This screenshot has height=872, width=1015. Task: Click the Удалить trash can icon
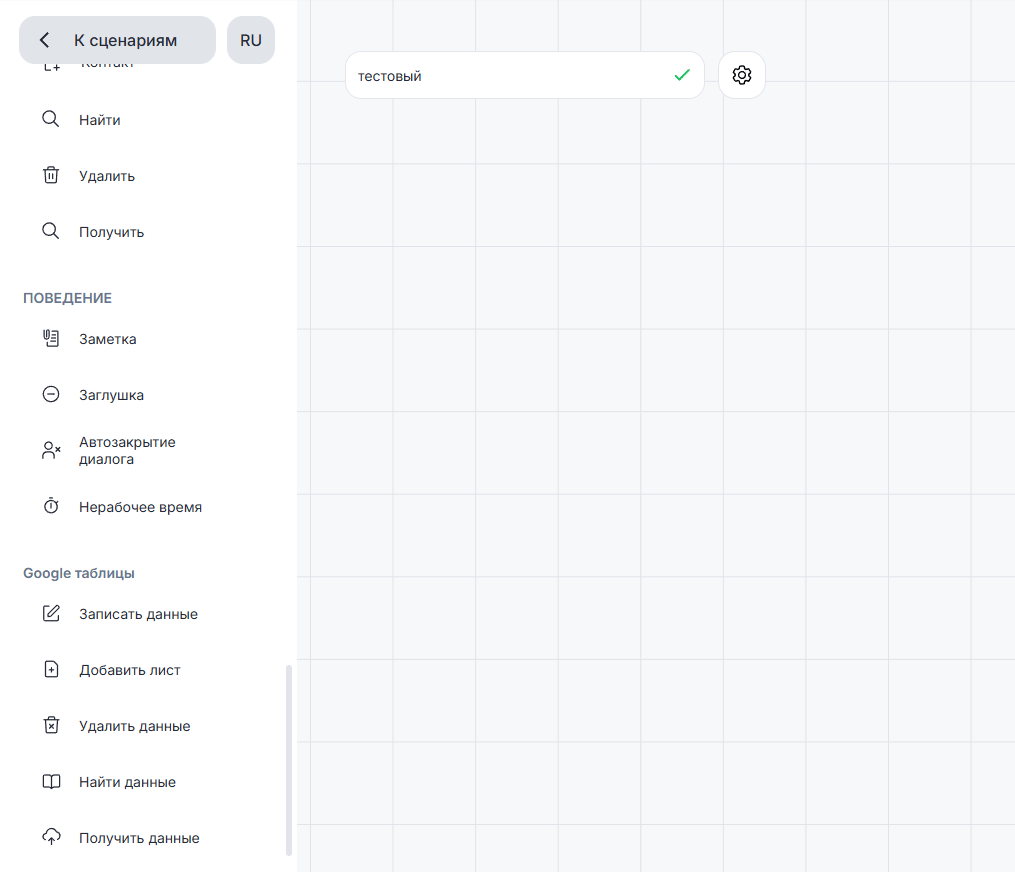point(51,176)
